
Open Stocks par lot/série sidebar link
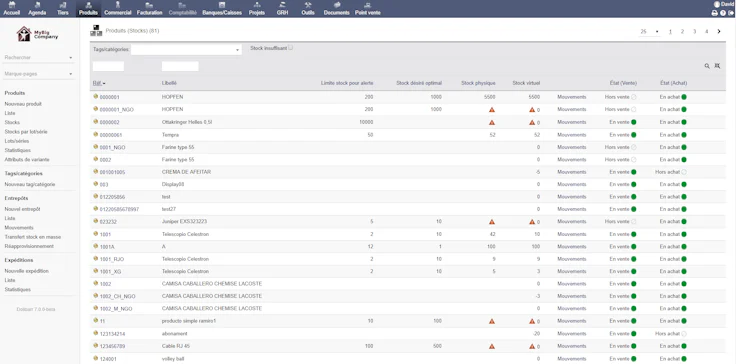(26, 132)
